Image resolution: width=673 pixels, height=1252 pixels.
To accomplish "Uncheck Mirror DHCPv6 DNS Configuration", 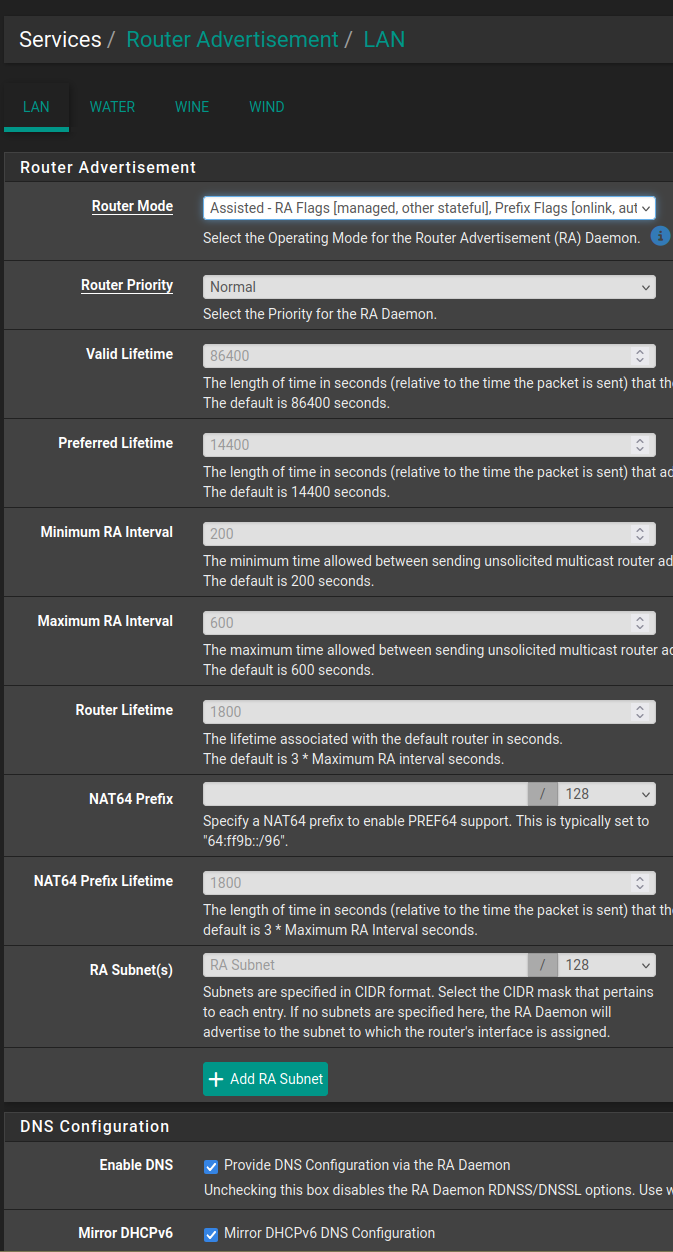I will pos(211,1234).
